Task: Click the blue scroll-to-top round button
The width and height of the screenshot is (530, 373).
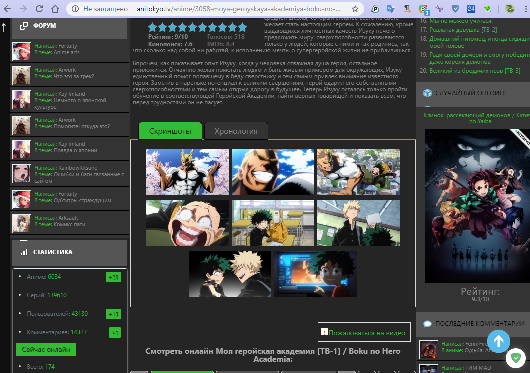Action: [x=498, y=342]
